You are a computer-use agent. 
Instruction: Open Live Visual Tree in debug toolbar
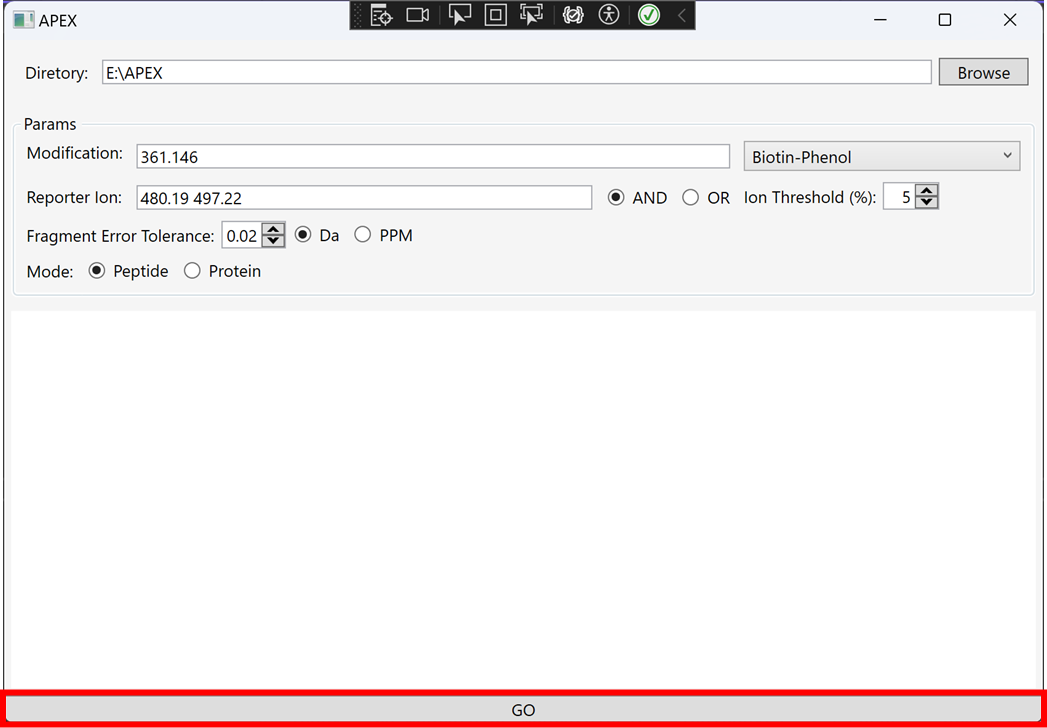381,15
